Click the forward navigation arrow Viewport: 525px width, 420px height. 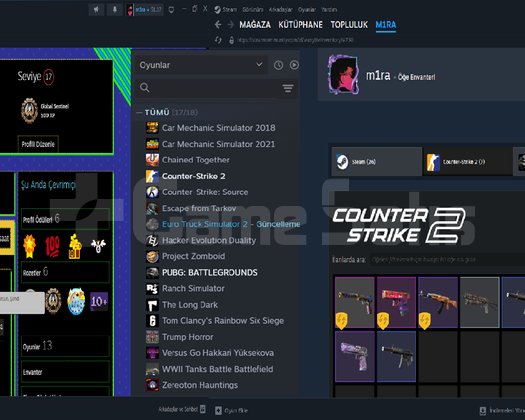click(x=230, y=24)
